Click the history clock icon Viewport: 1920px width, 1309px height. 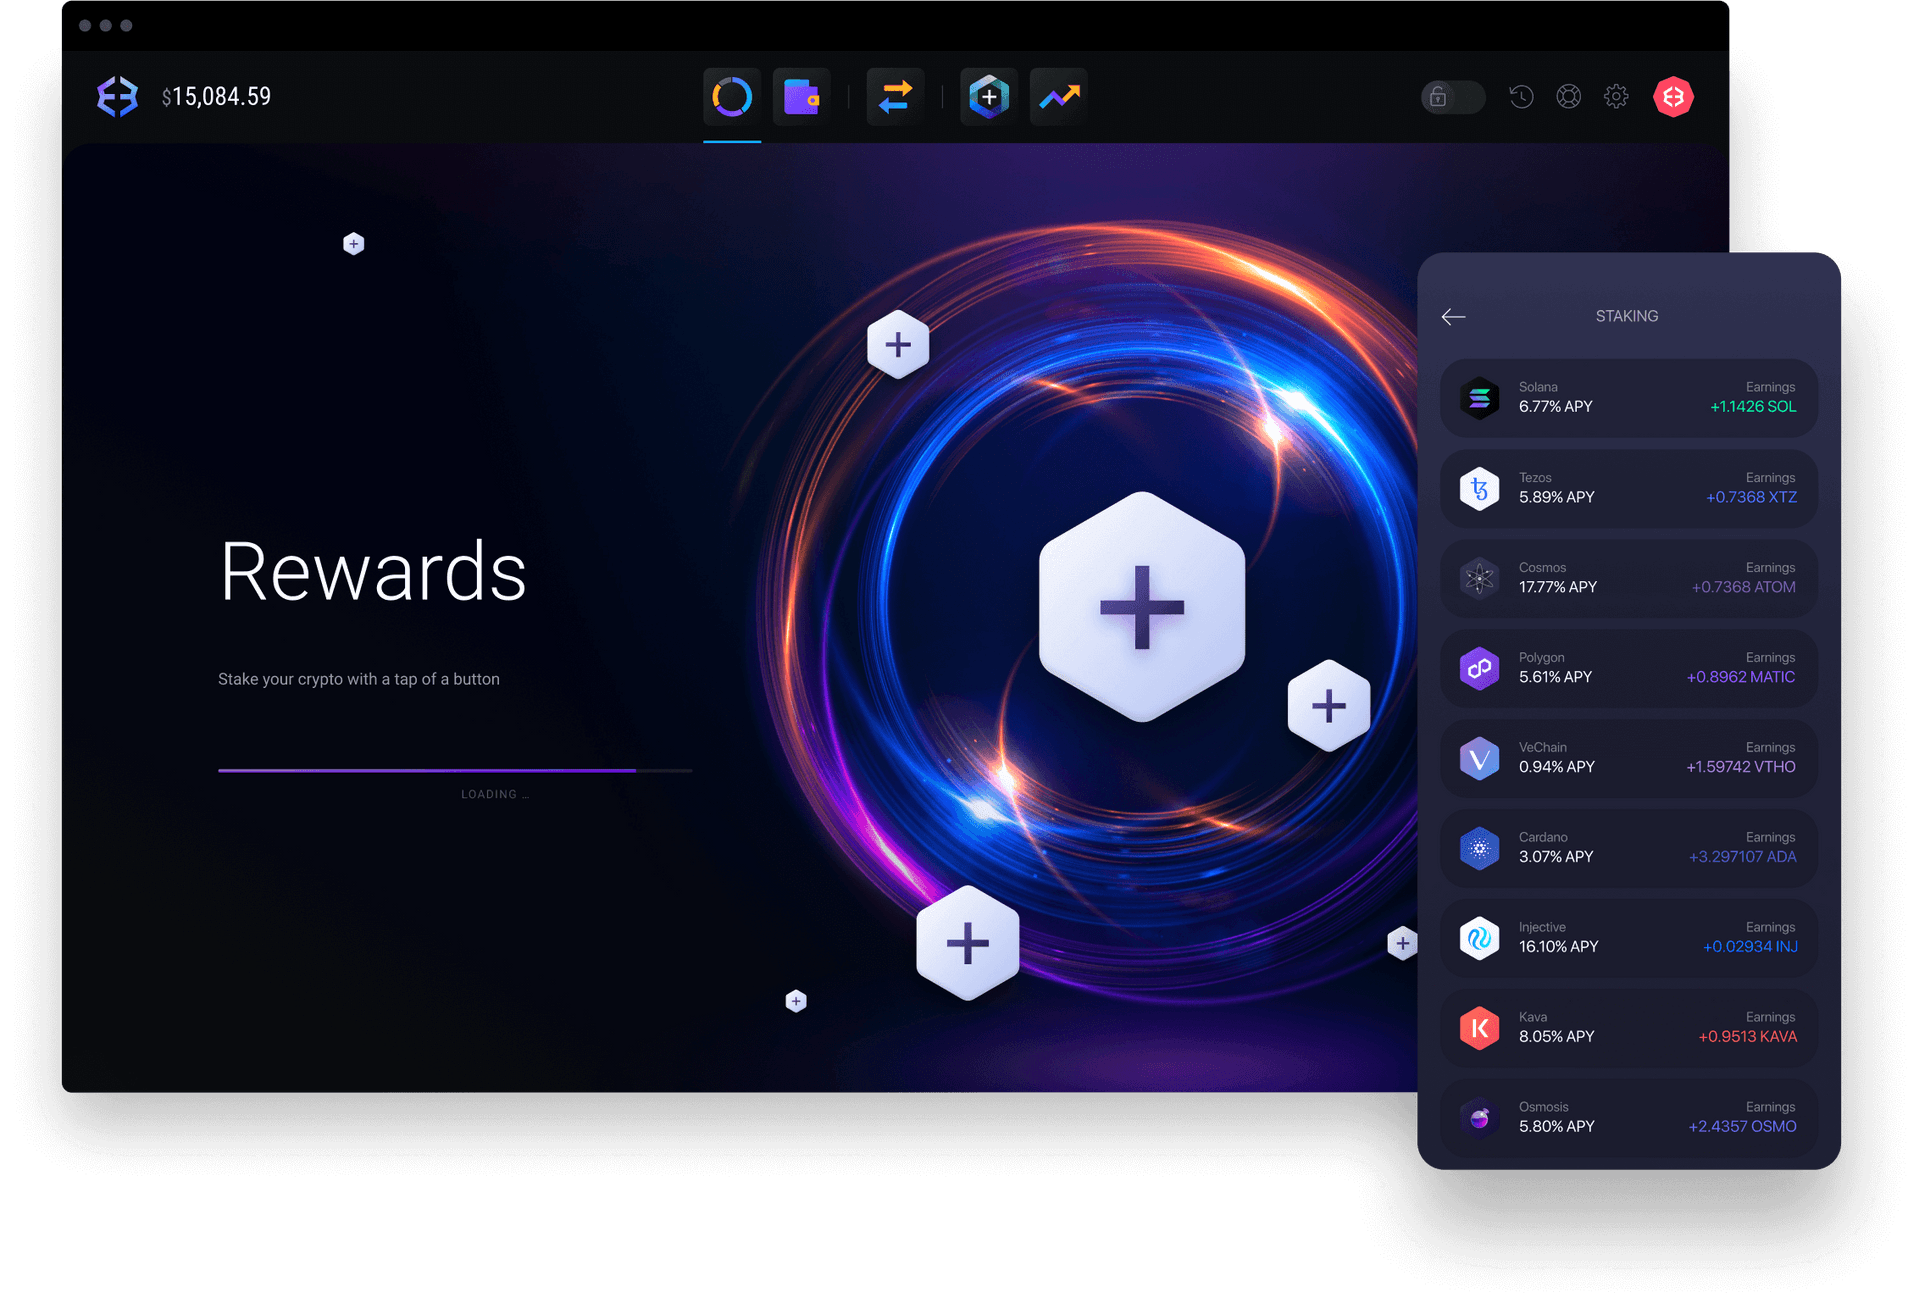click(1521, 97)
